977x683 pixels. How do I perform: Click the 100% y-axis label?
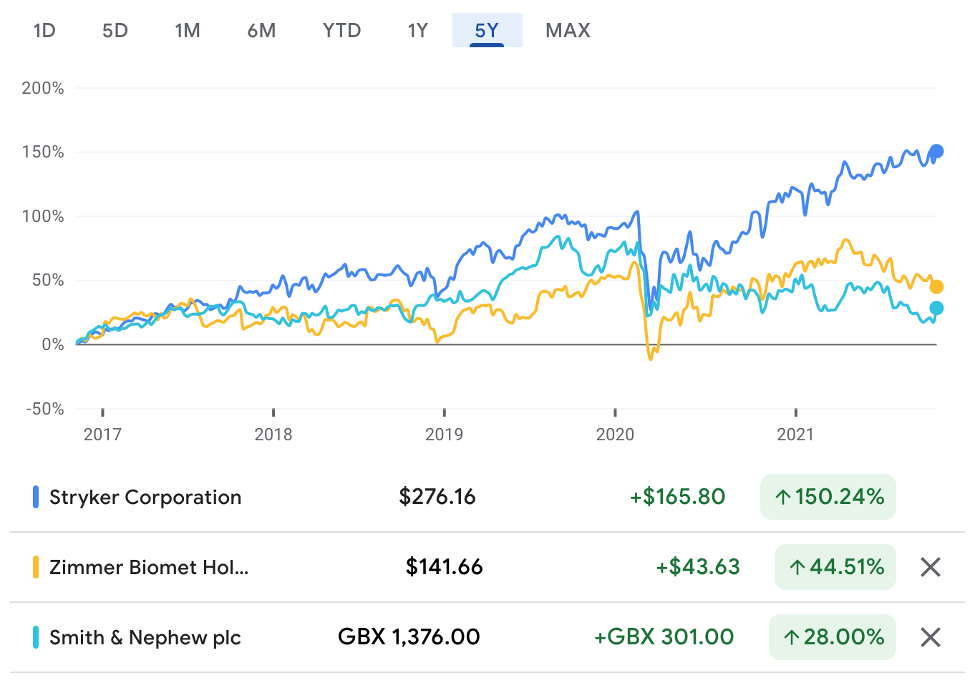coord(42,216)
